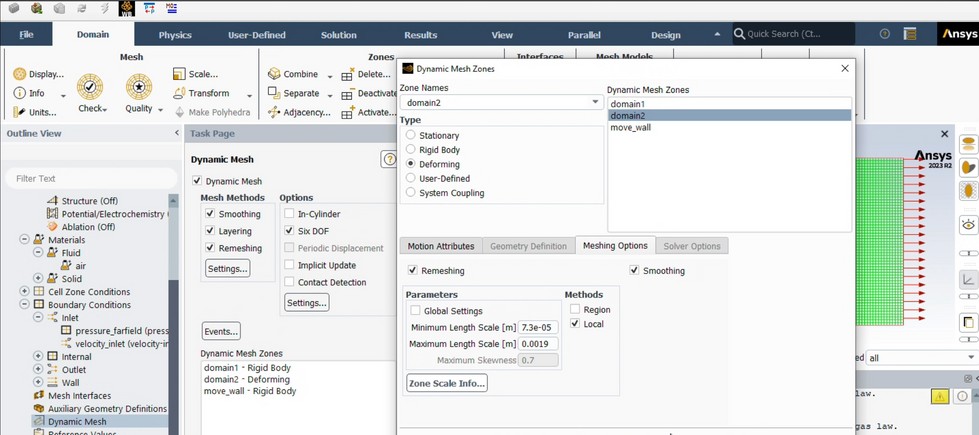Open the Info dropdown arrow

pos(63,95)
